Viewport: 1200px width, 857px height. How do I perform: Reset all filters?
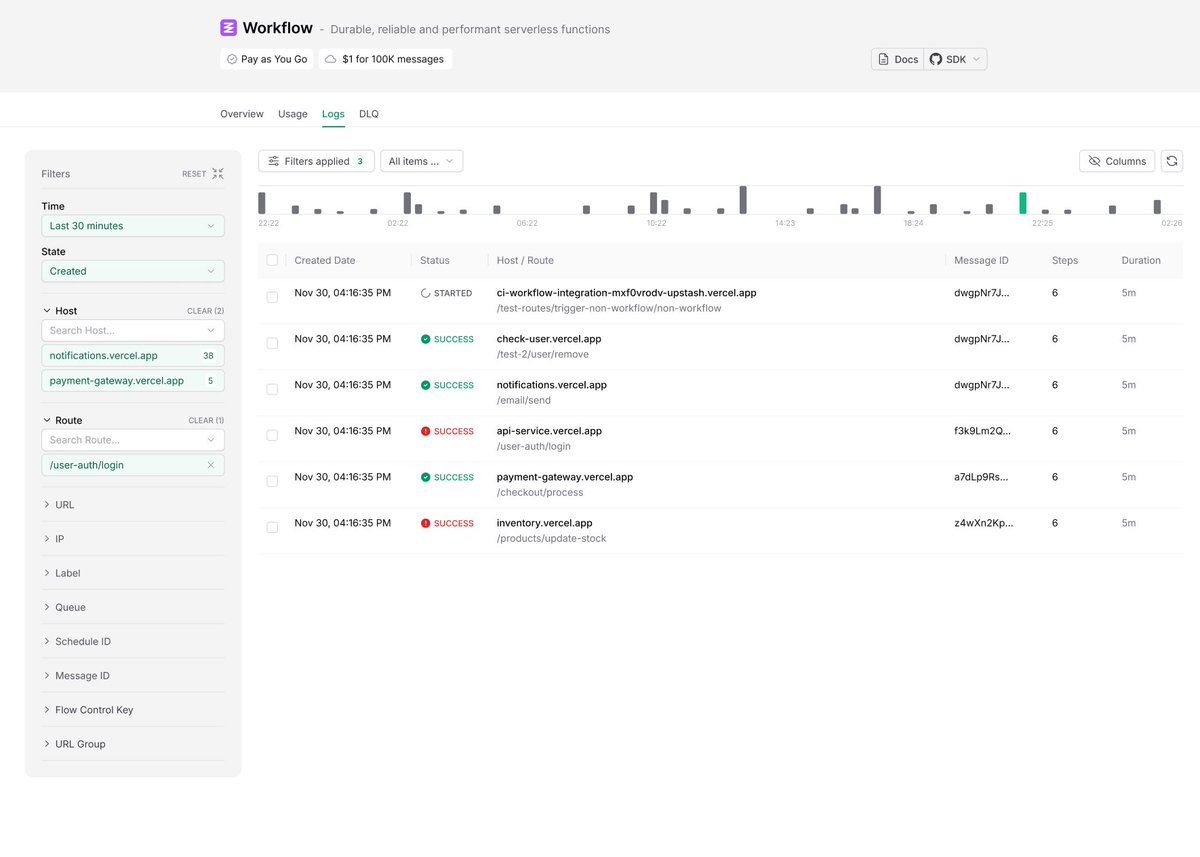pyautogui.click(x=194, y=174)
